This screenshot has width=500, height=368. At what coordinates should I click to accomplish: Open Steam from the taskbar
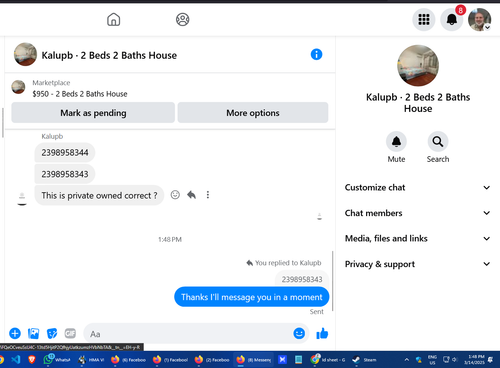(365, 359)
